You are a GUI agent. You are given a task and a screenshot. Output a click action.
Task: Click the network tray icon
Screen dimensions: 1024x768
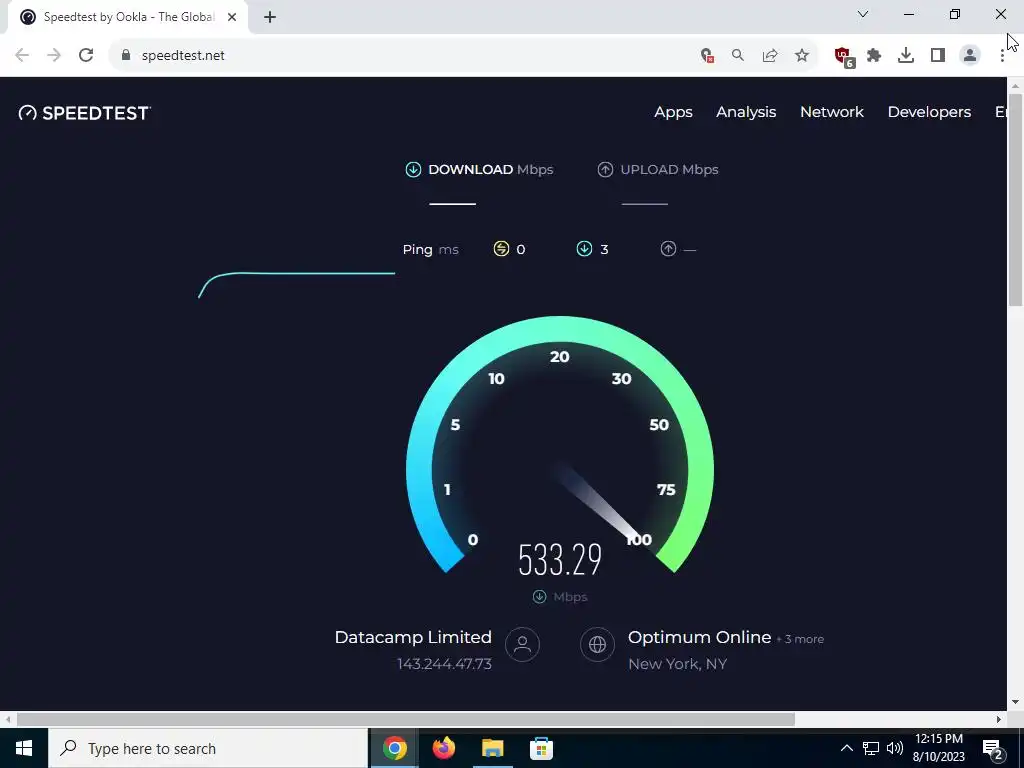[871, 748]
